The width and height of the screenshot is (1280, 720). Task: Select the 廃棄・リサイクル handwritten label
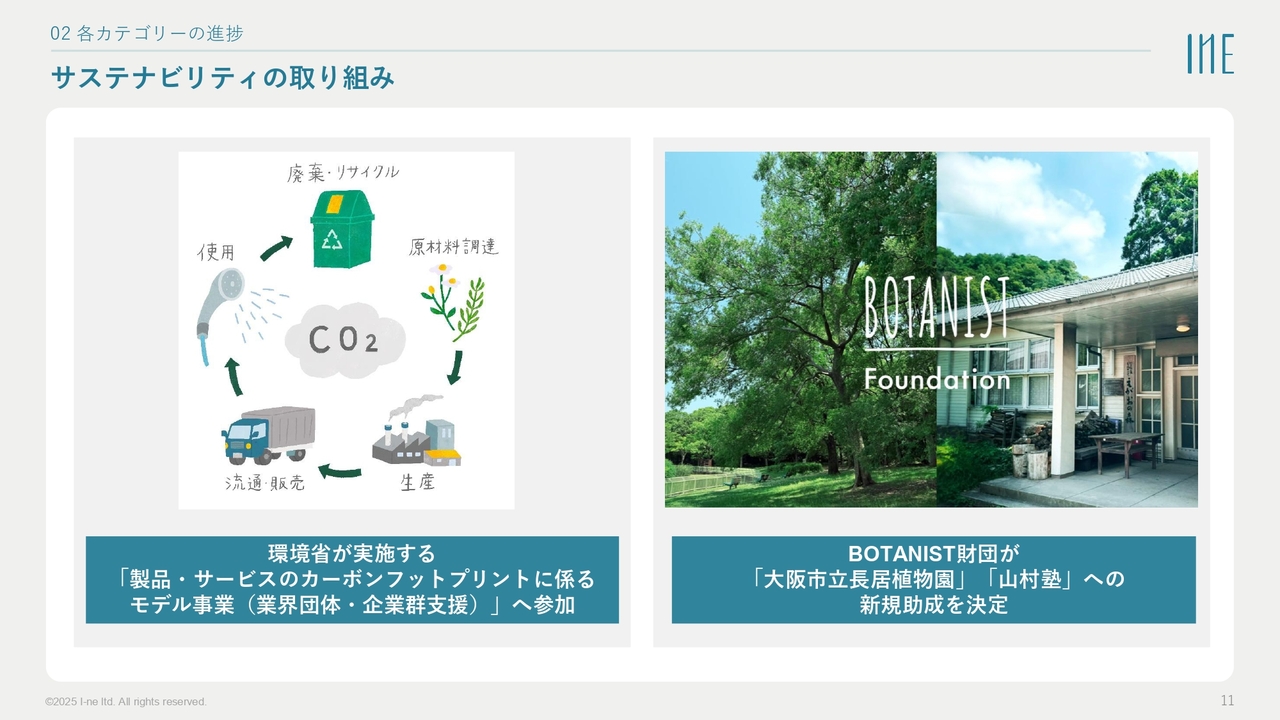point(342,173)
